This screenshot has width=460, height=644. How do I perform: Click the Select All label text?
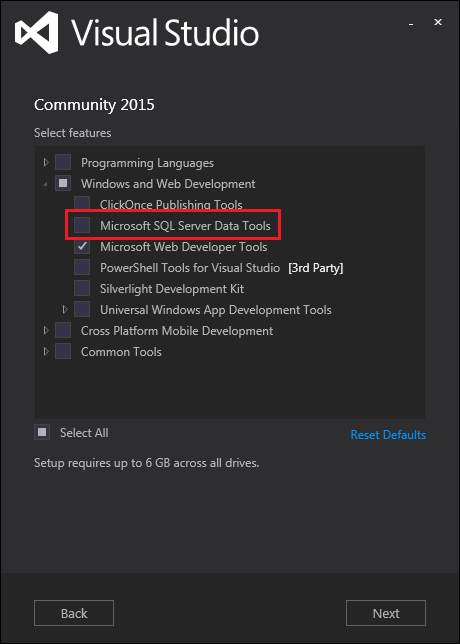(84, 433)
